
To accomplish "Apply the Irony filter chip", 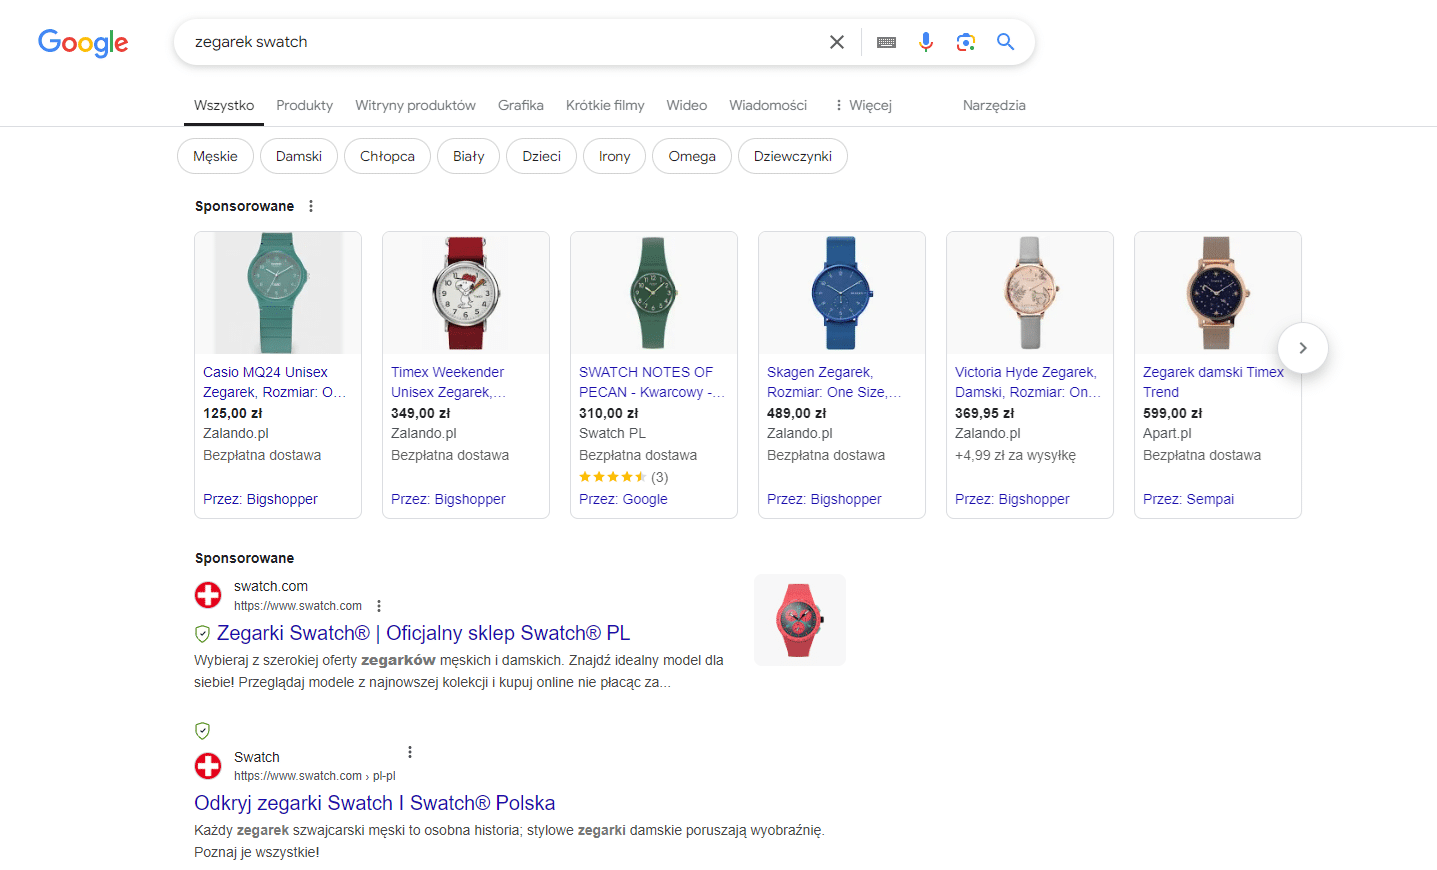I will [x=614, y=156].
